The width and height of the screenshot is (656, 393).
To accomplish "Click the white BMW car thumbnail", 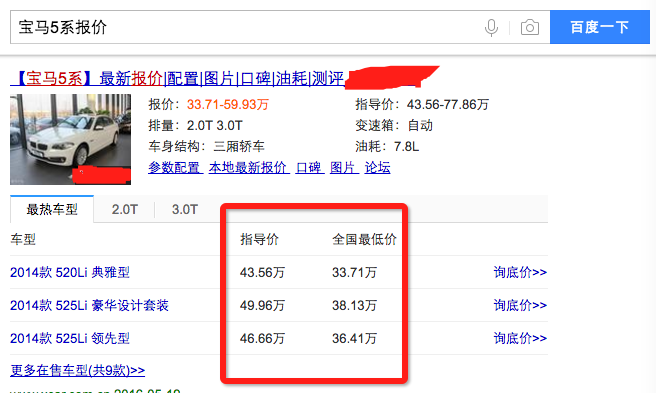I will pyautogui.click(x=70, y=139).
